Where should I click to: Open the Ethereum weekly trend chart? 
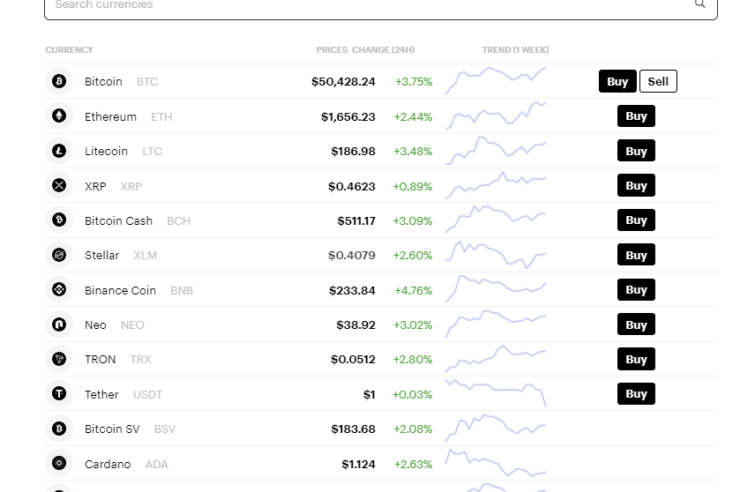tap(496, 116)
